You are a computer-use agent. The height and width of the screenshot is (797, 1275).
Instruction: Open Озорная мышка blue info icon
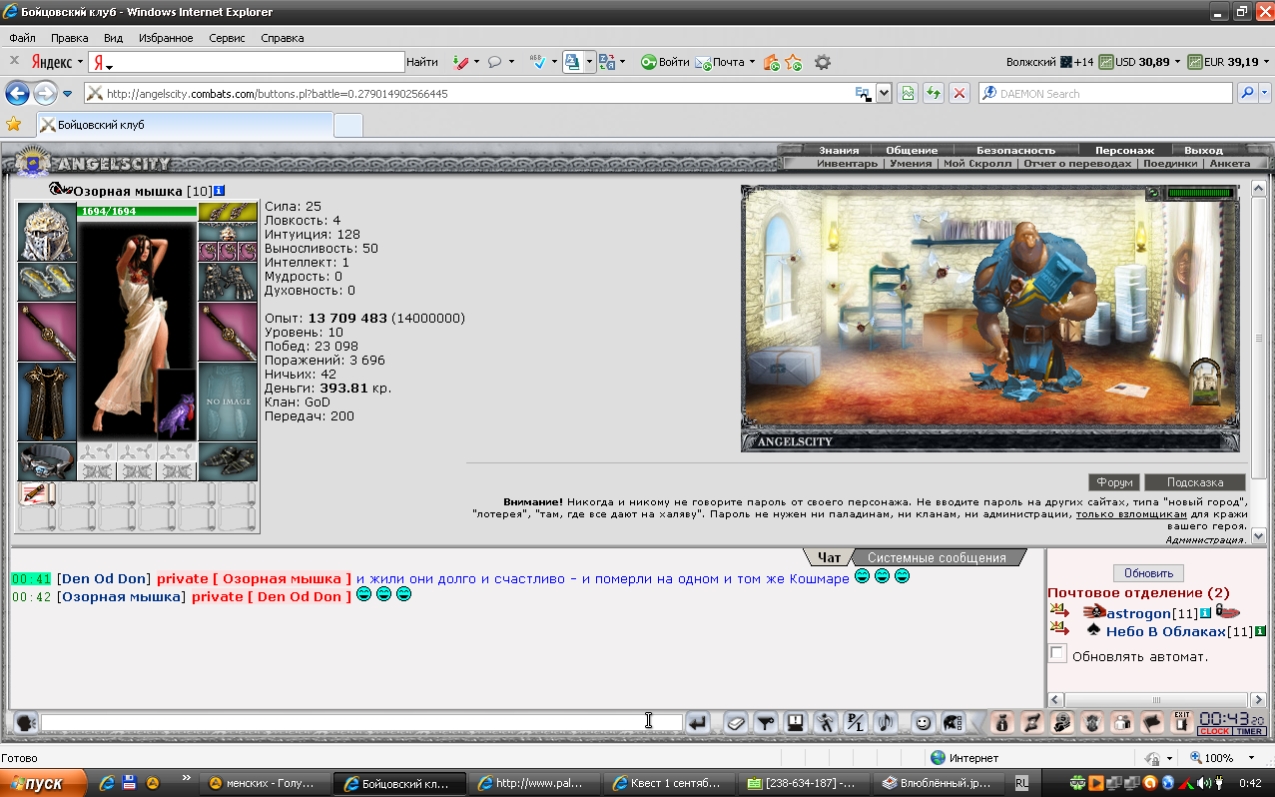click(219, 190)
